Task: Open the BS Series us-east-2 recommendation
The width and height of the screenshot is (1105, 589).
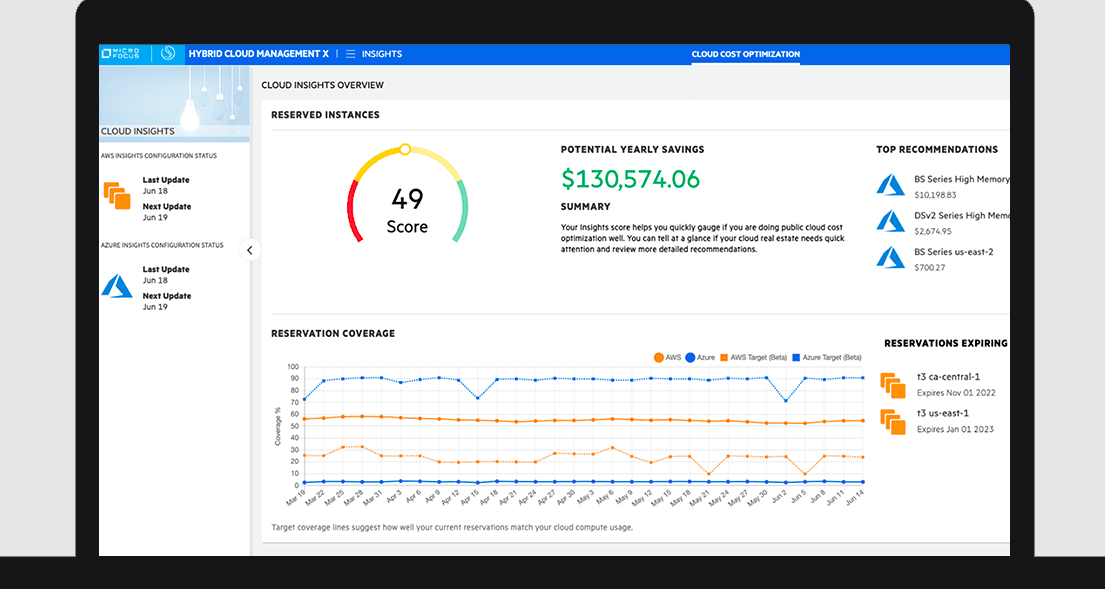Action: (x=953, y=252)
